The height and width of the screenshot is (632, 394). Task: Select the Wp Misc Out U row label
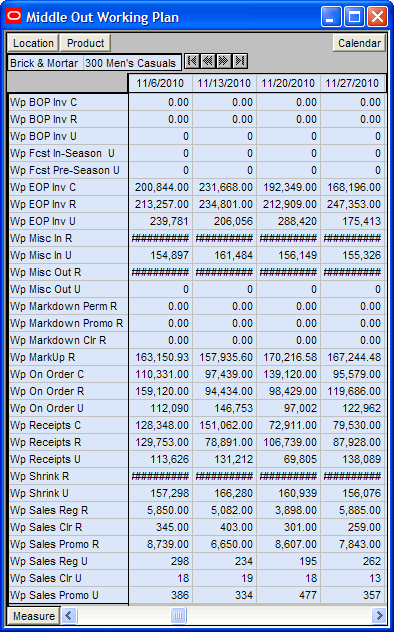click(68, 289)
